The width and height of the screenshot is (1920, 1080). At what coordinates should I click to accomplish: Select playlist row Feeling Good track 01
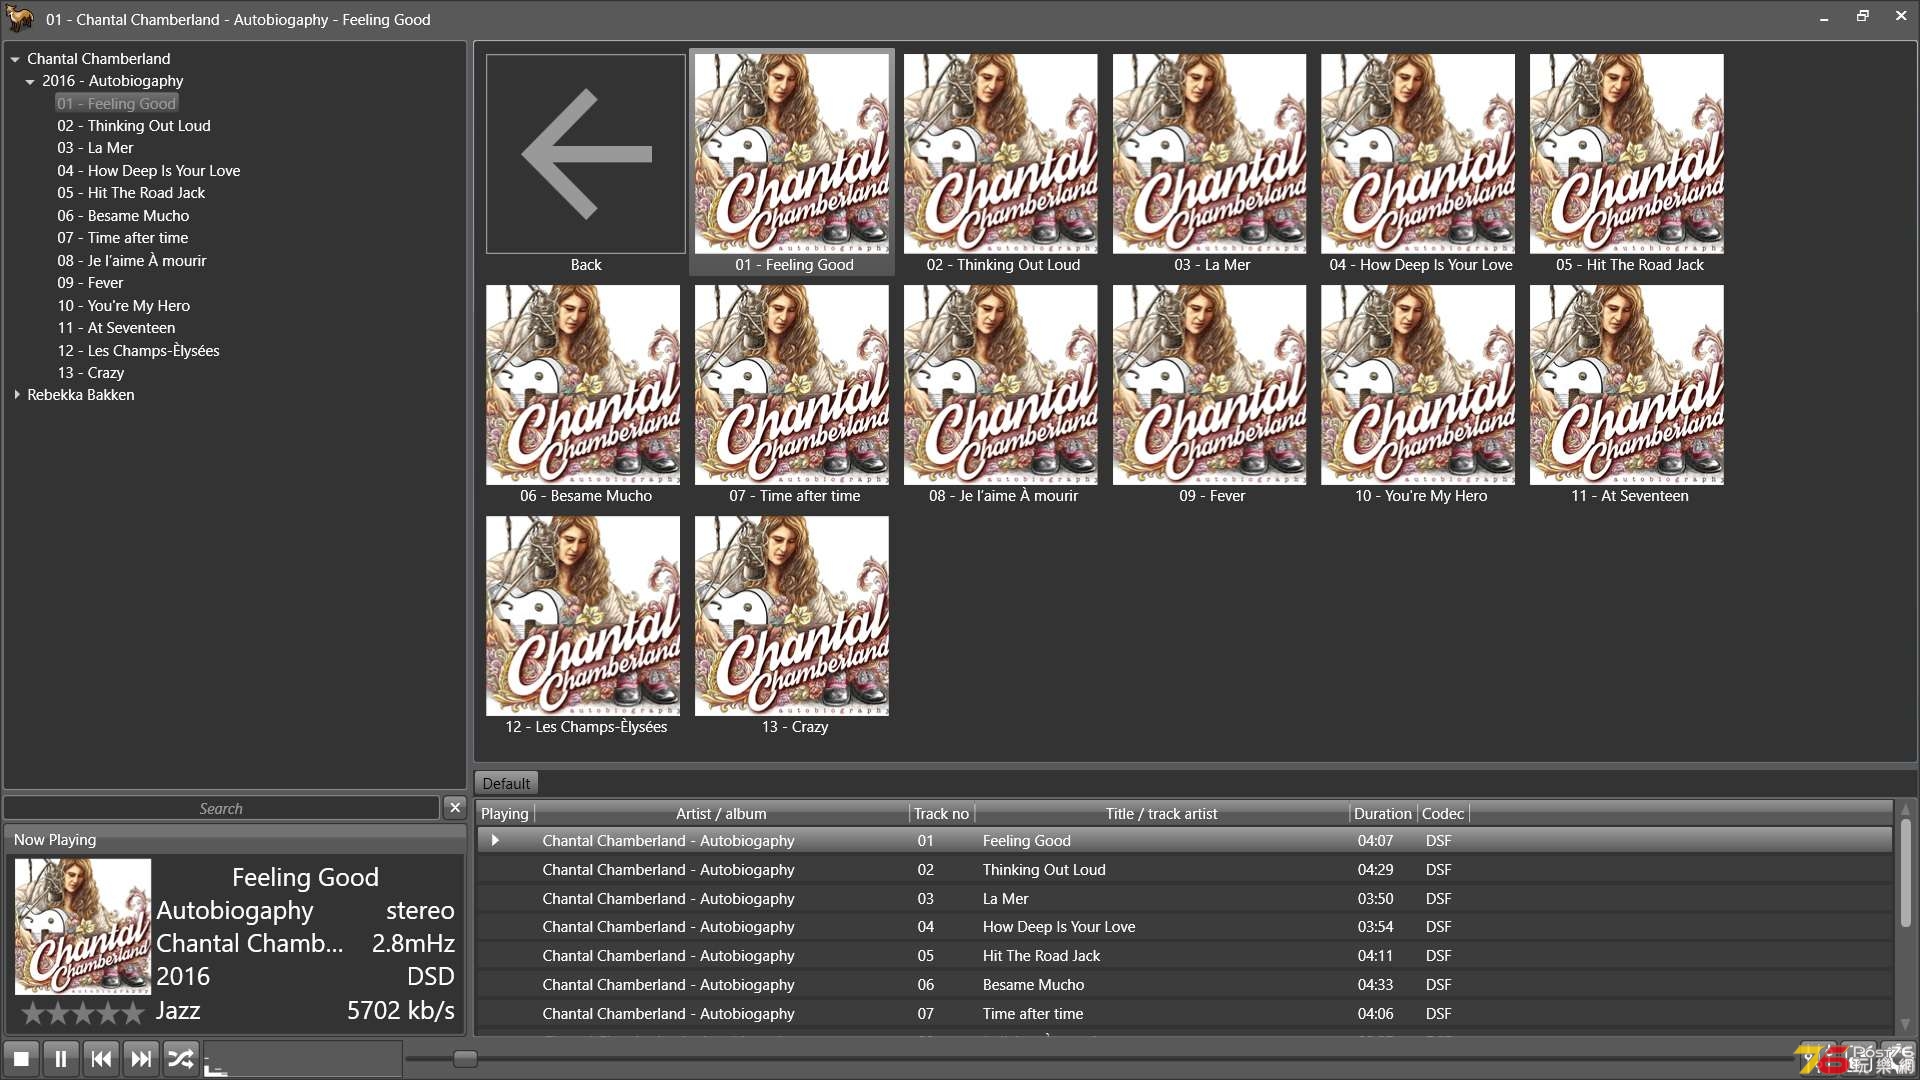pyautogui.click(x=1185, y=841)
